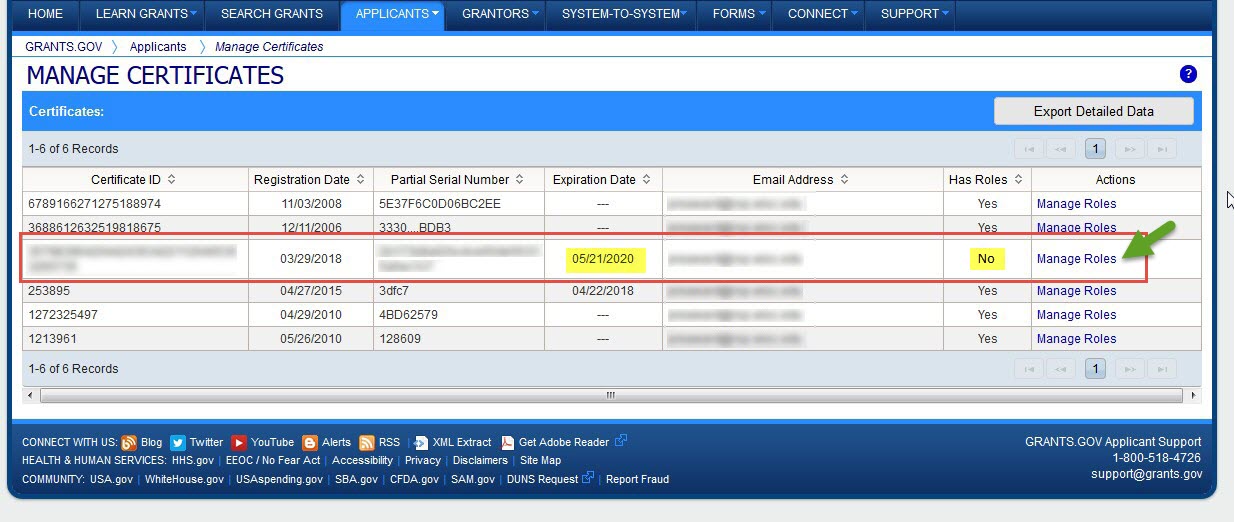Expand the CONNECT dropdown arrow
This screenshot has width=1234, height=522.
(x=855, y=14)
